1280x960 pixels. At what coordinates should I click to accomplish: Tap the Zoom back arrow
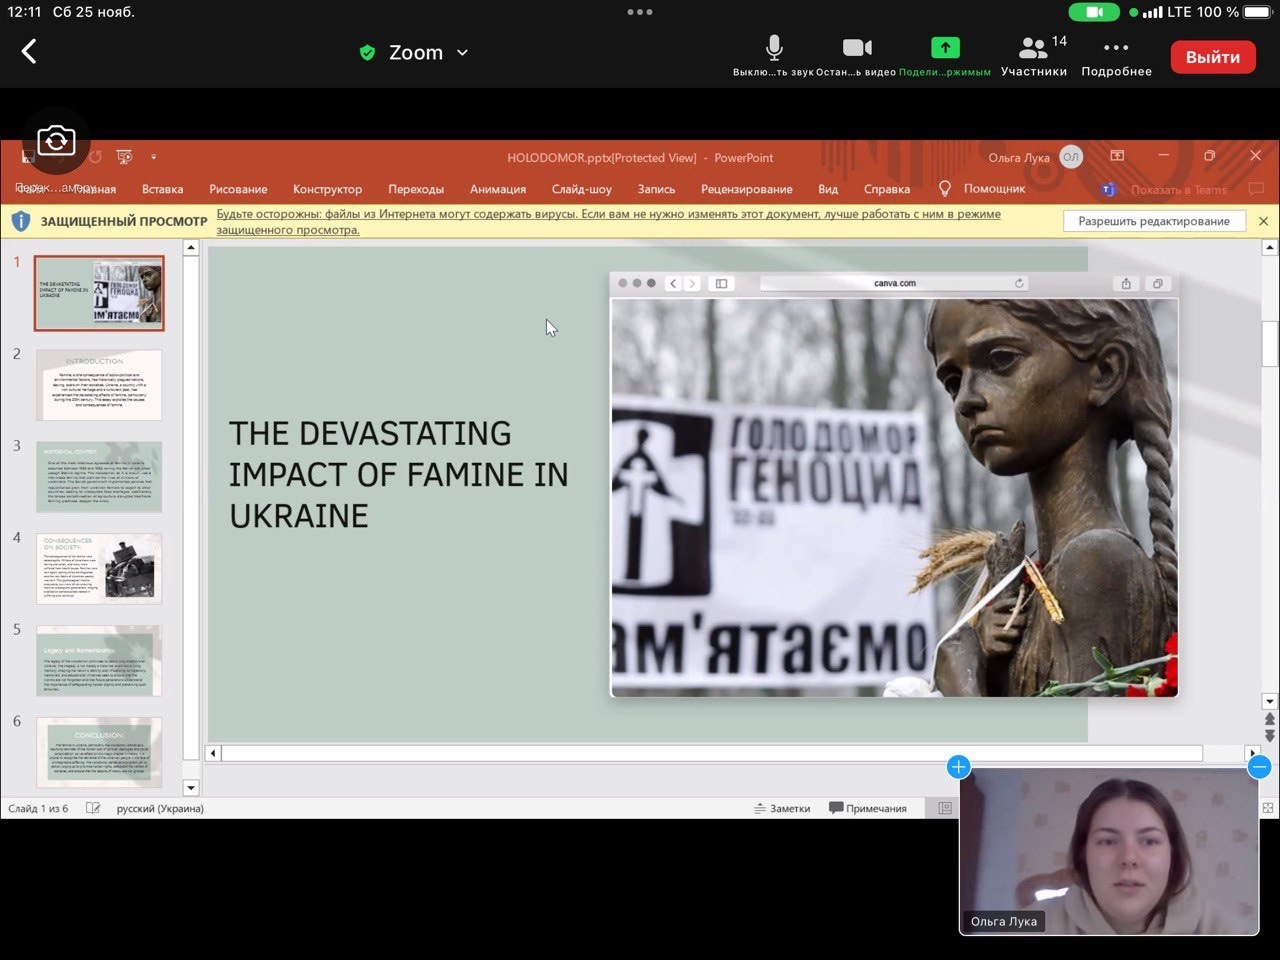click(29, 52)
